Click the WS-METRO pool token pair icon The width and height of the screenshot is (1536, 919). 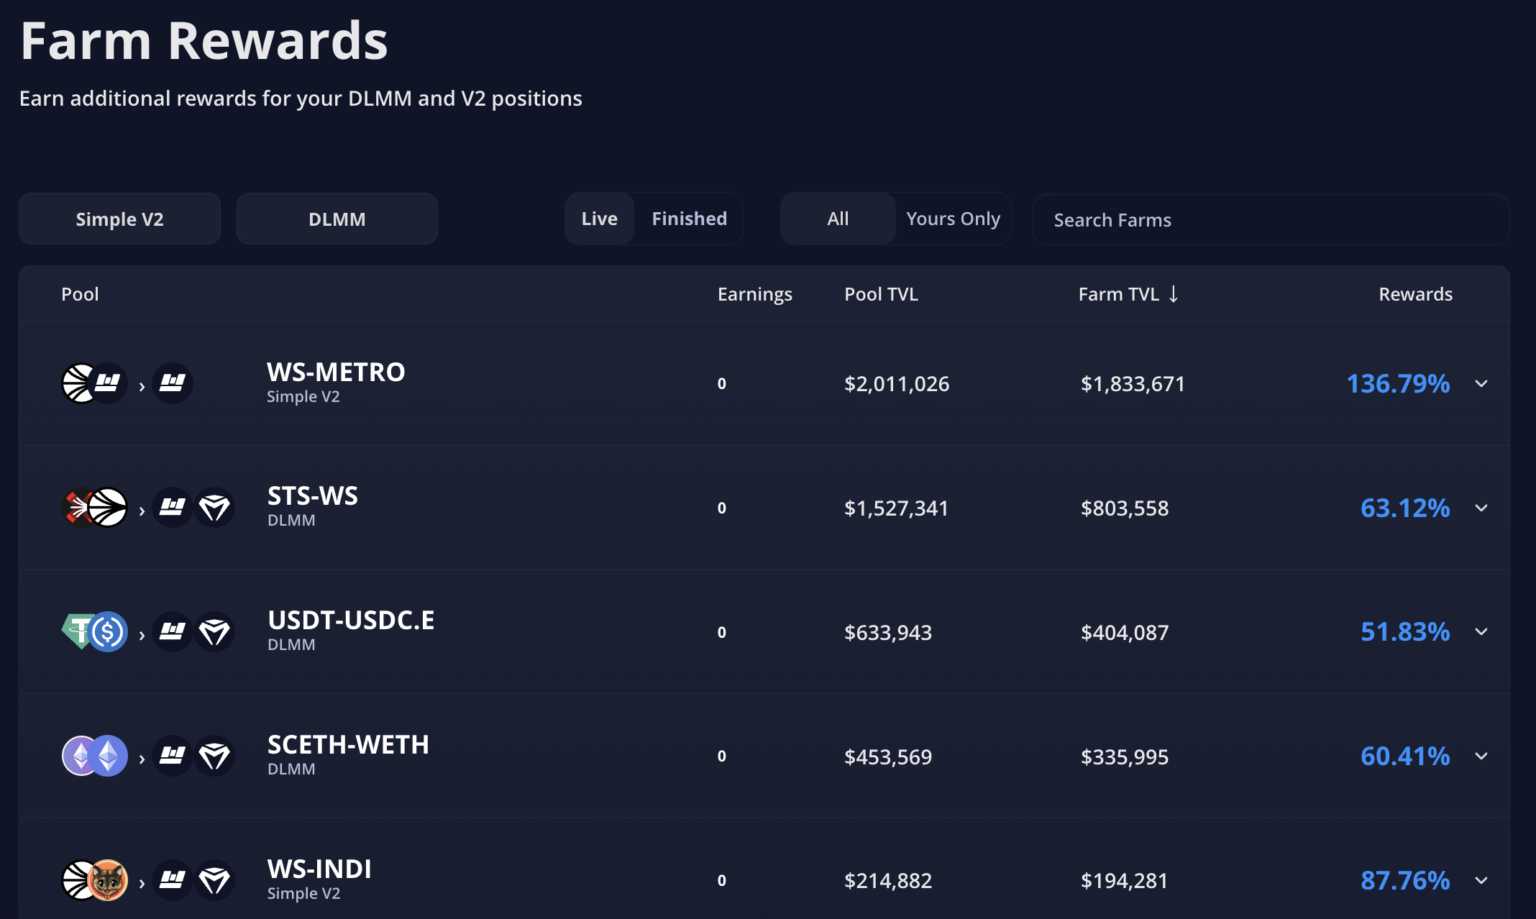tap(95, 383)
